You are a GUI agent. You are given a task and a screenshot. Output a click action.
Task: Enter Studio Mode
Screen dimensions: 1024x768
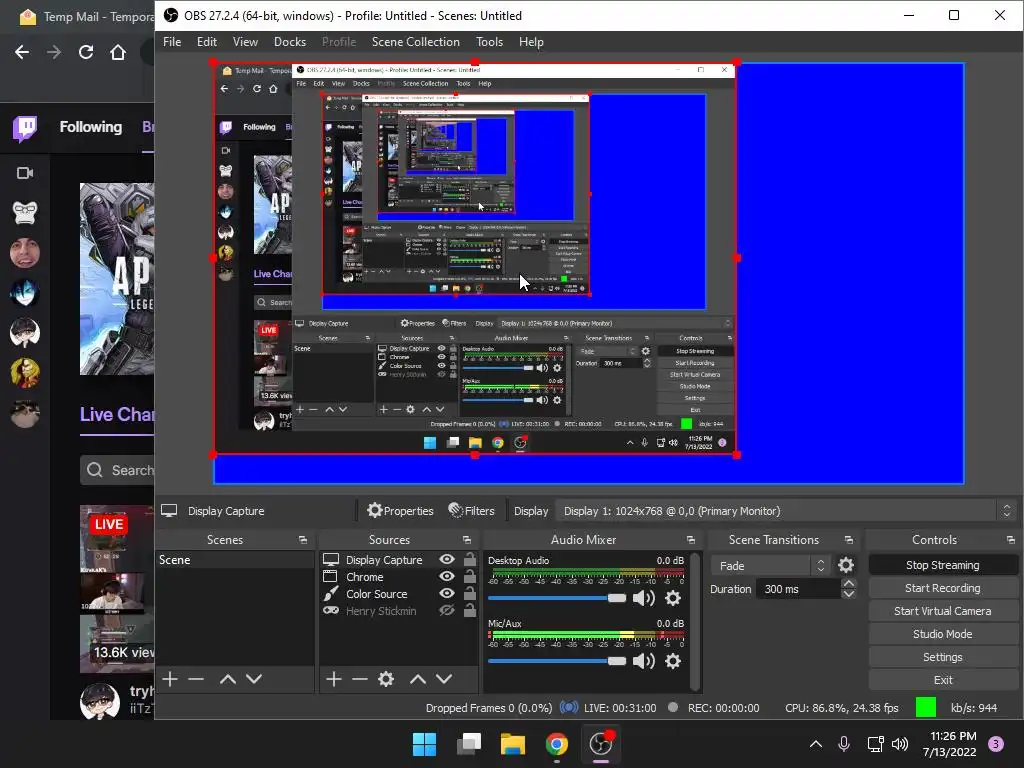(x=942, y=633)
